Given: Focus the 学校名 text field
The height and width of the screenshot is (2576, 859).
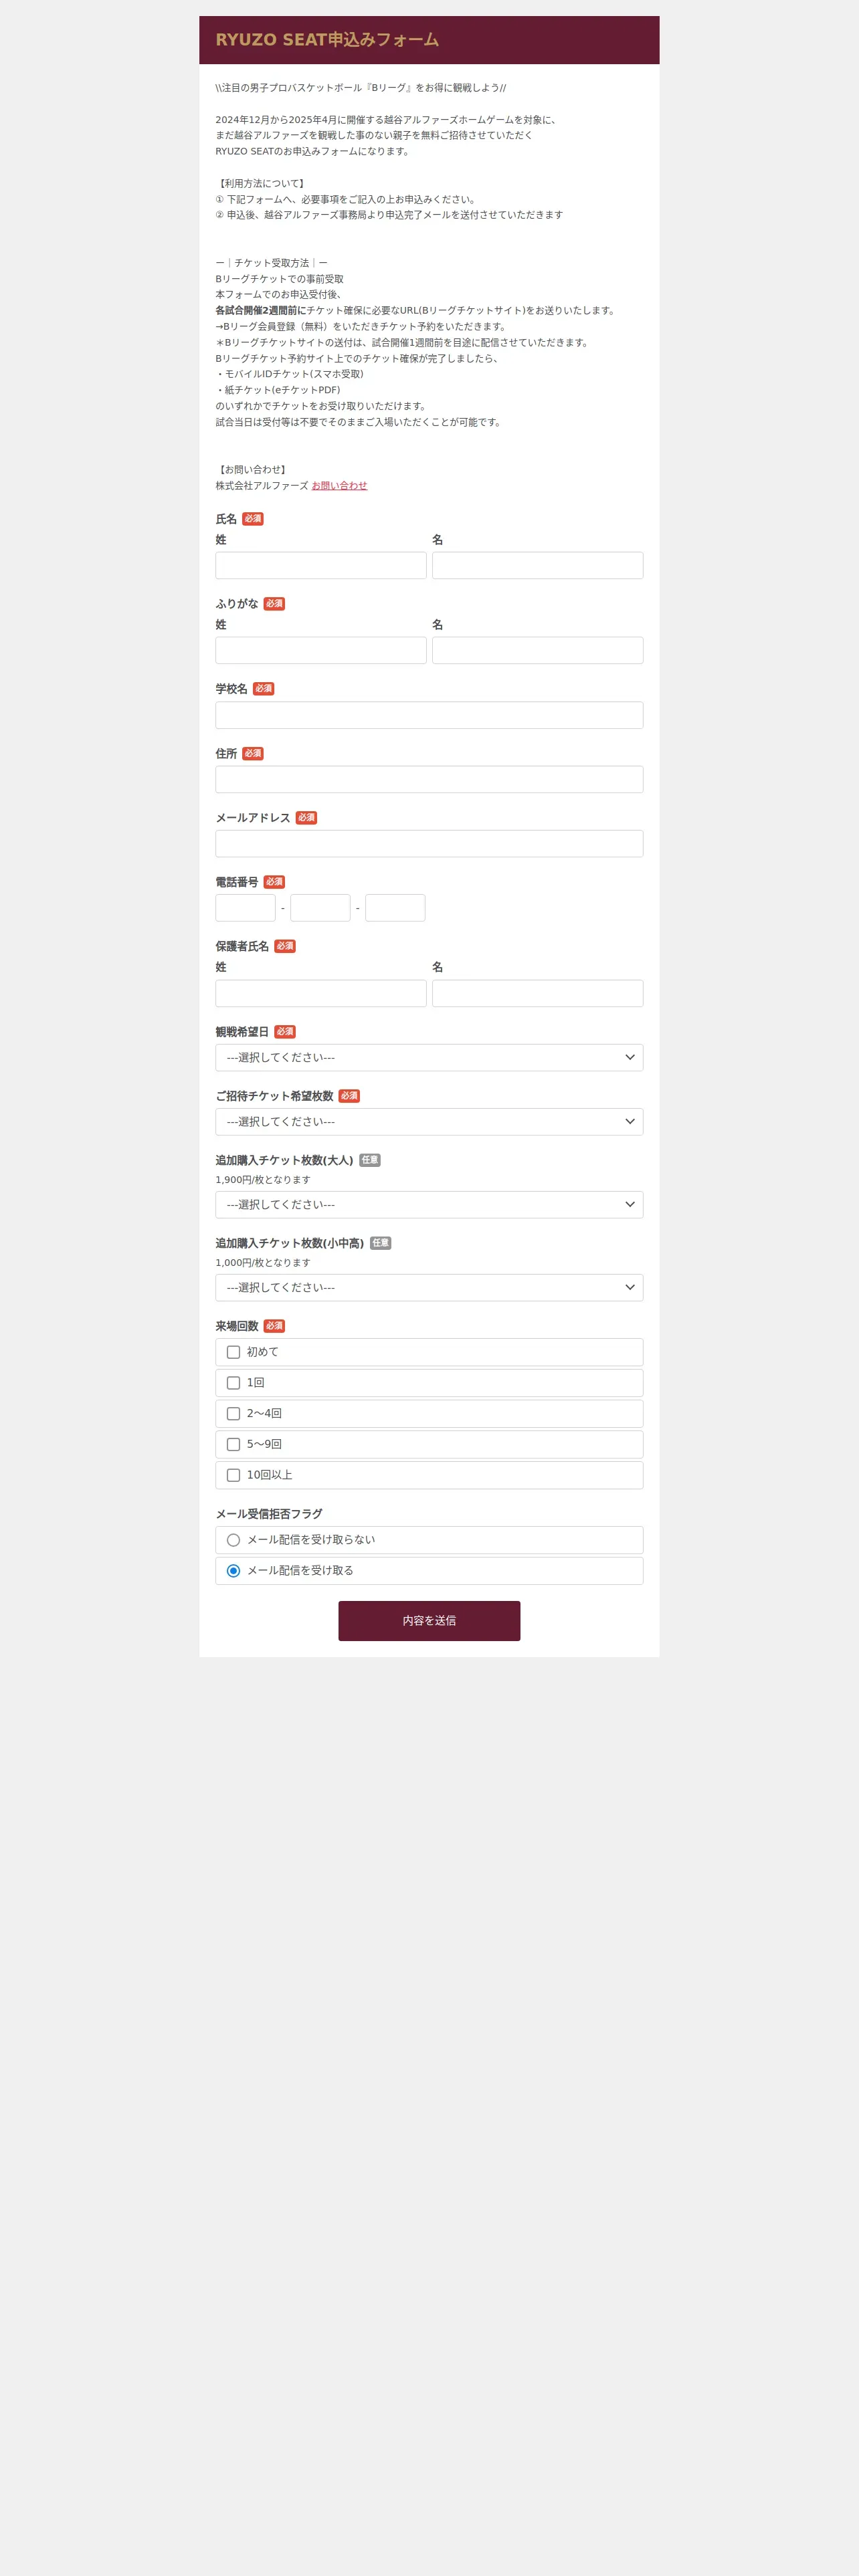Looking at the screenshot, I should [429, 715].
